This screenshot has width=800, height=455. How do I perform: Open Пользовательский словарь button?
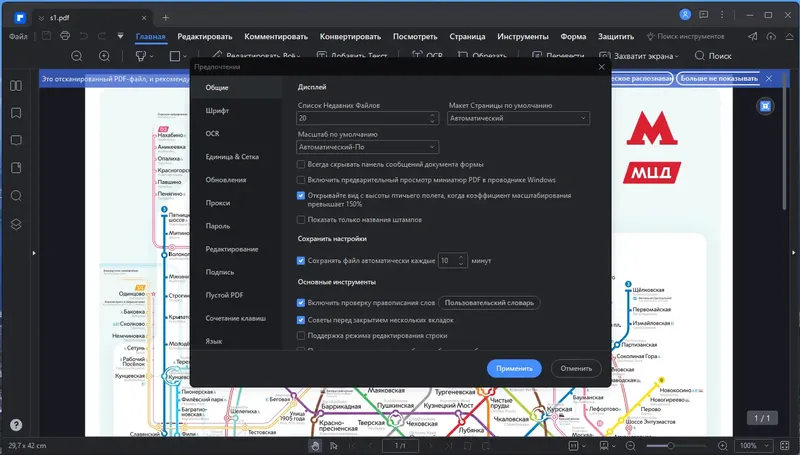click(489, 302)
